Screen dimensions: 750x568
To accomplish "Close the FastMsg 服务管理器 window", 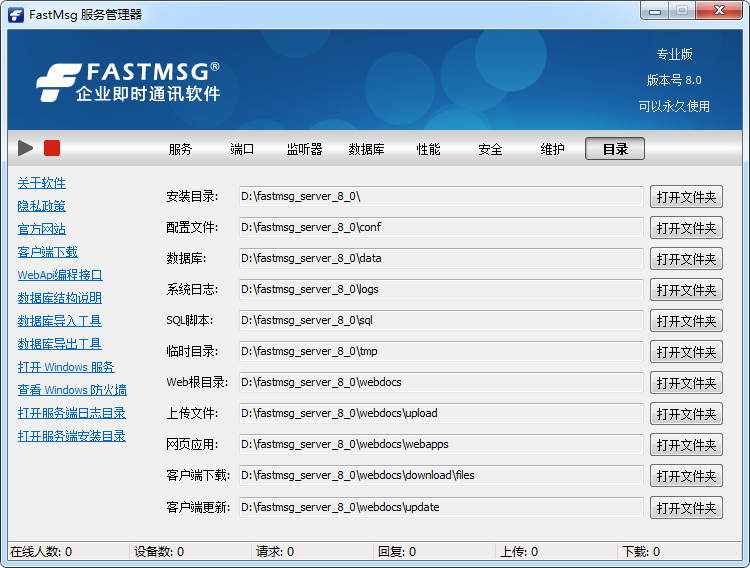I will 719,11.
